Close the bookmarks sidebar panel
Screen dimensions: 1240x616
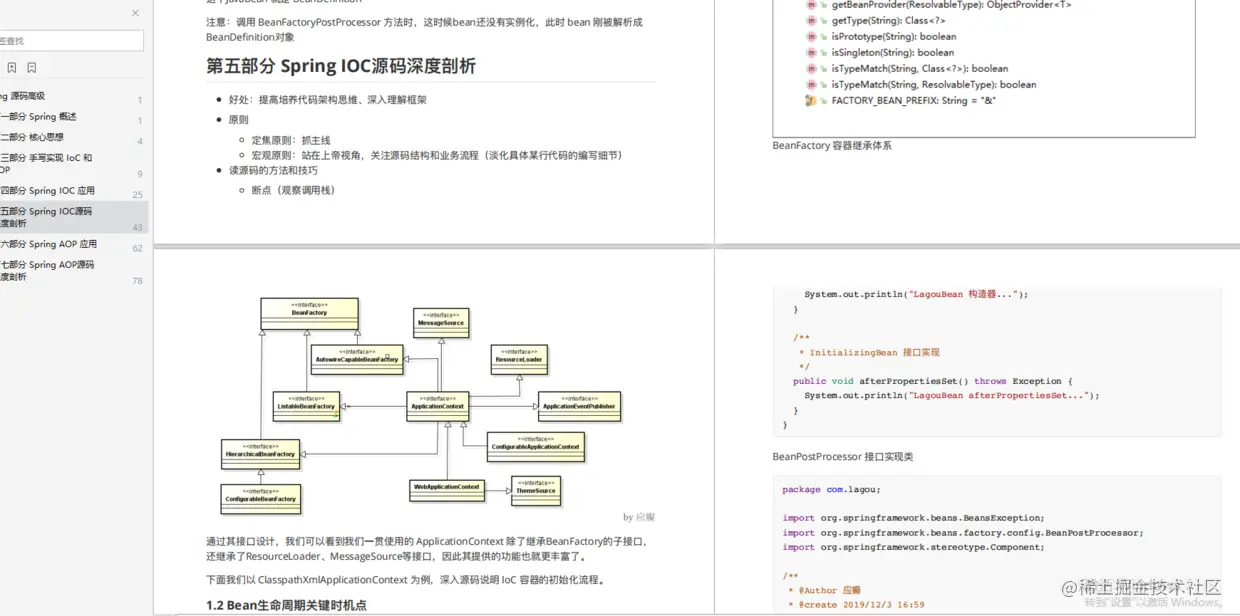pos(136,13)
